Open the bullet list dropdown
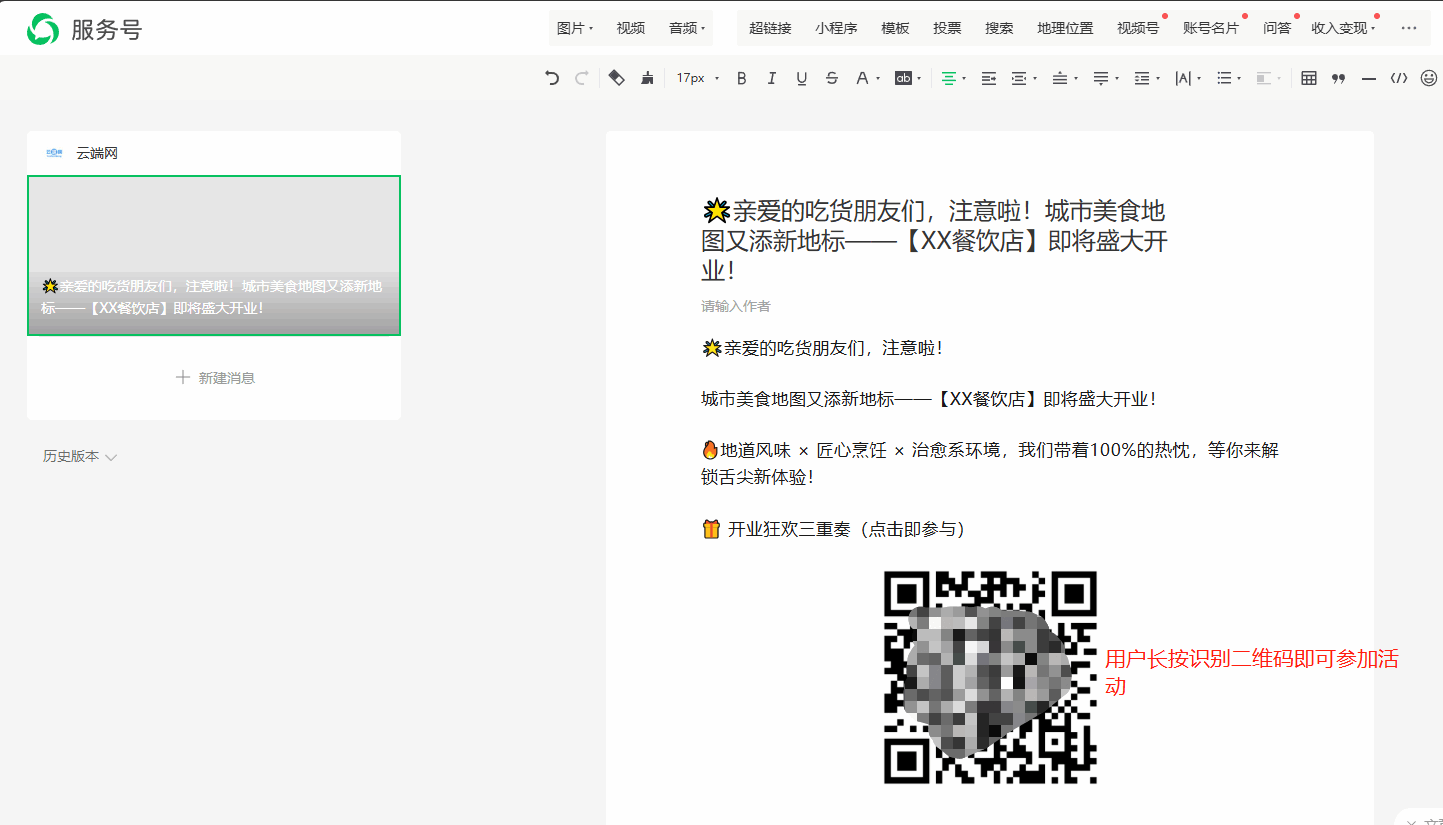This screenshot has width=1443, height=825. 1228,78
